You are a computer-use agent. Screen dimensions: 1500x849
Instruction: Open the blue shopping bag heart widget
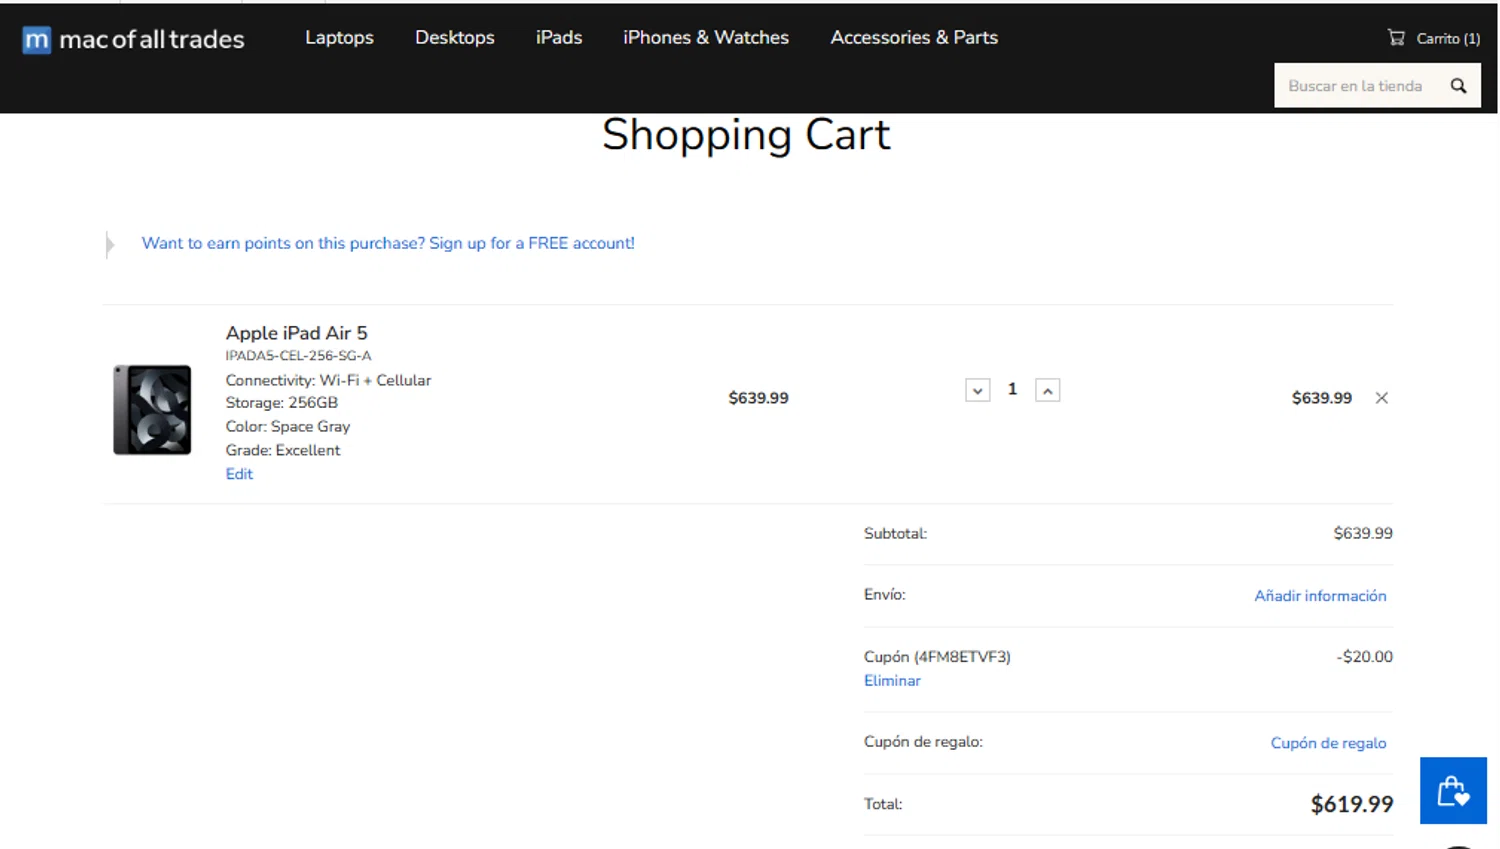[x=1453, y=791]
